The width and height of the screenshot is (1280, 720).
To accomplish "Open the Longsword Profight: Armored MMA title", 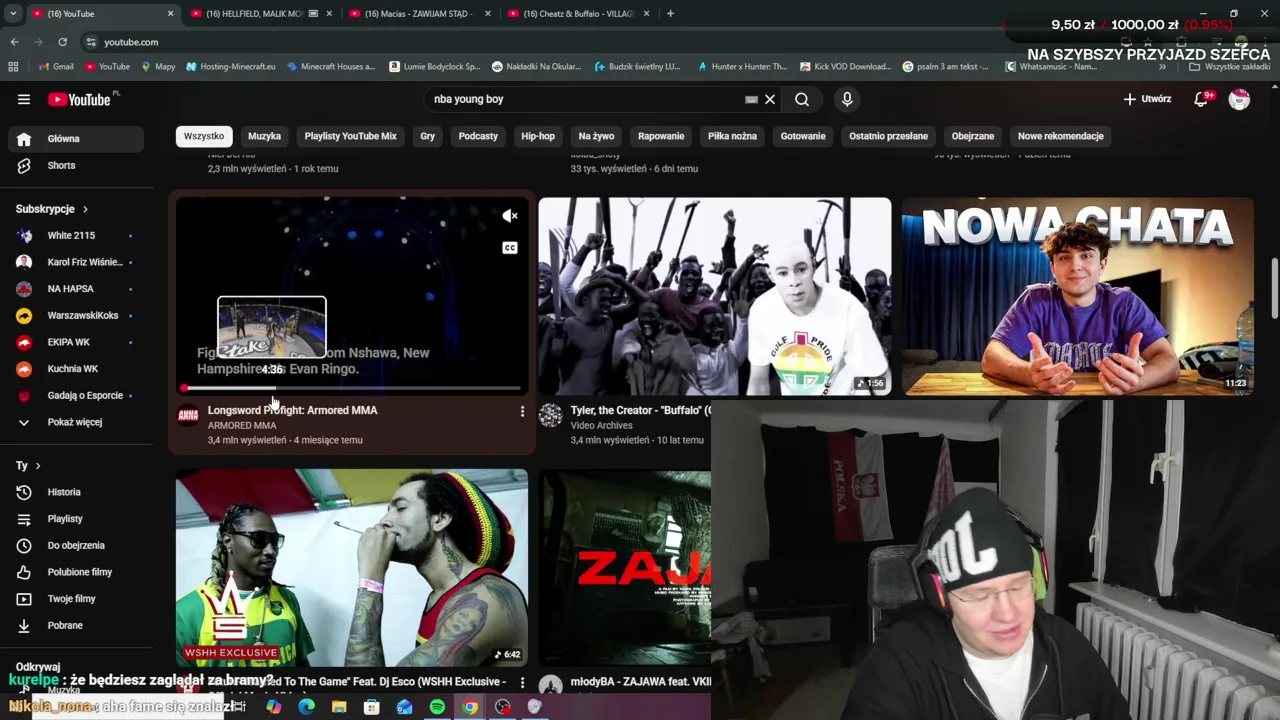I will [x=292, y=410].
